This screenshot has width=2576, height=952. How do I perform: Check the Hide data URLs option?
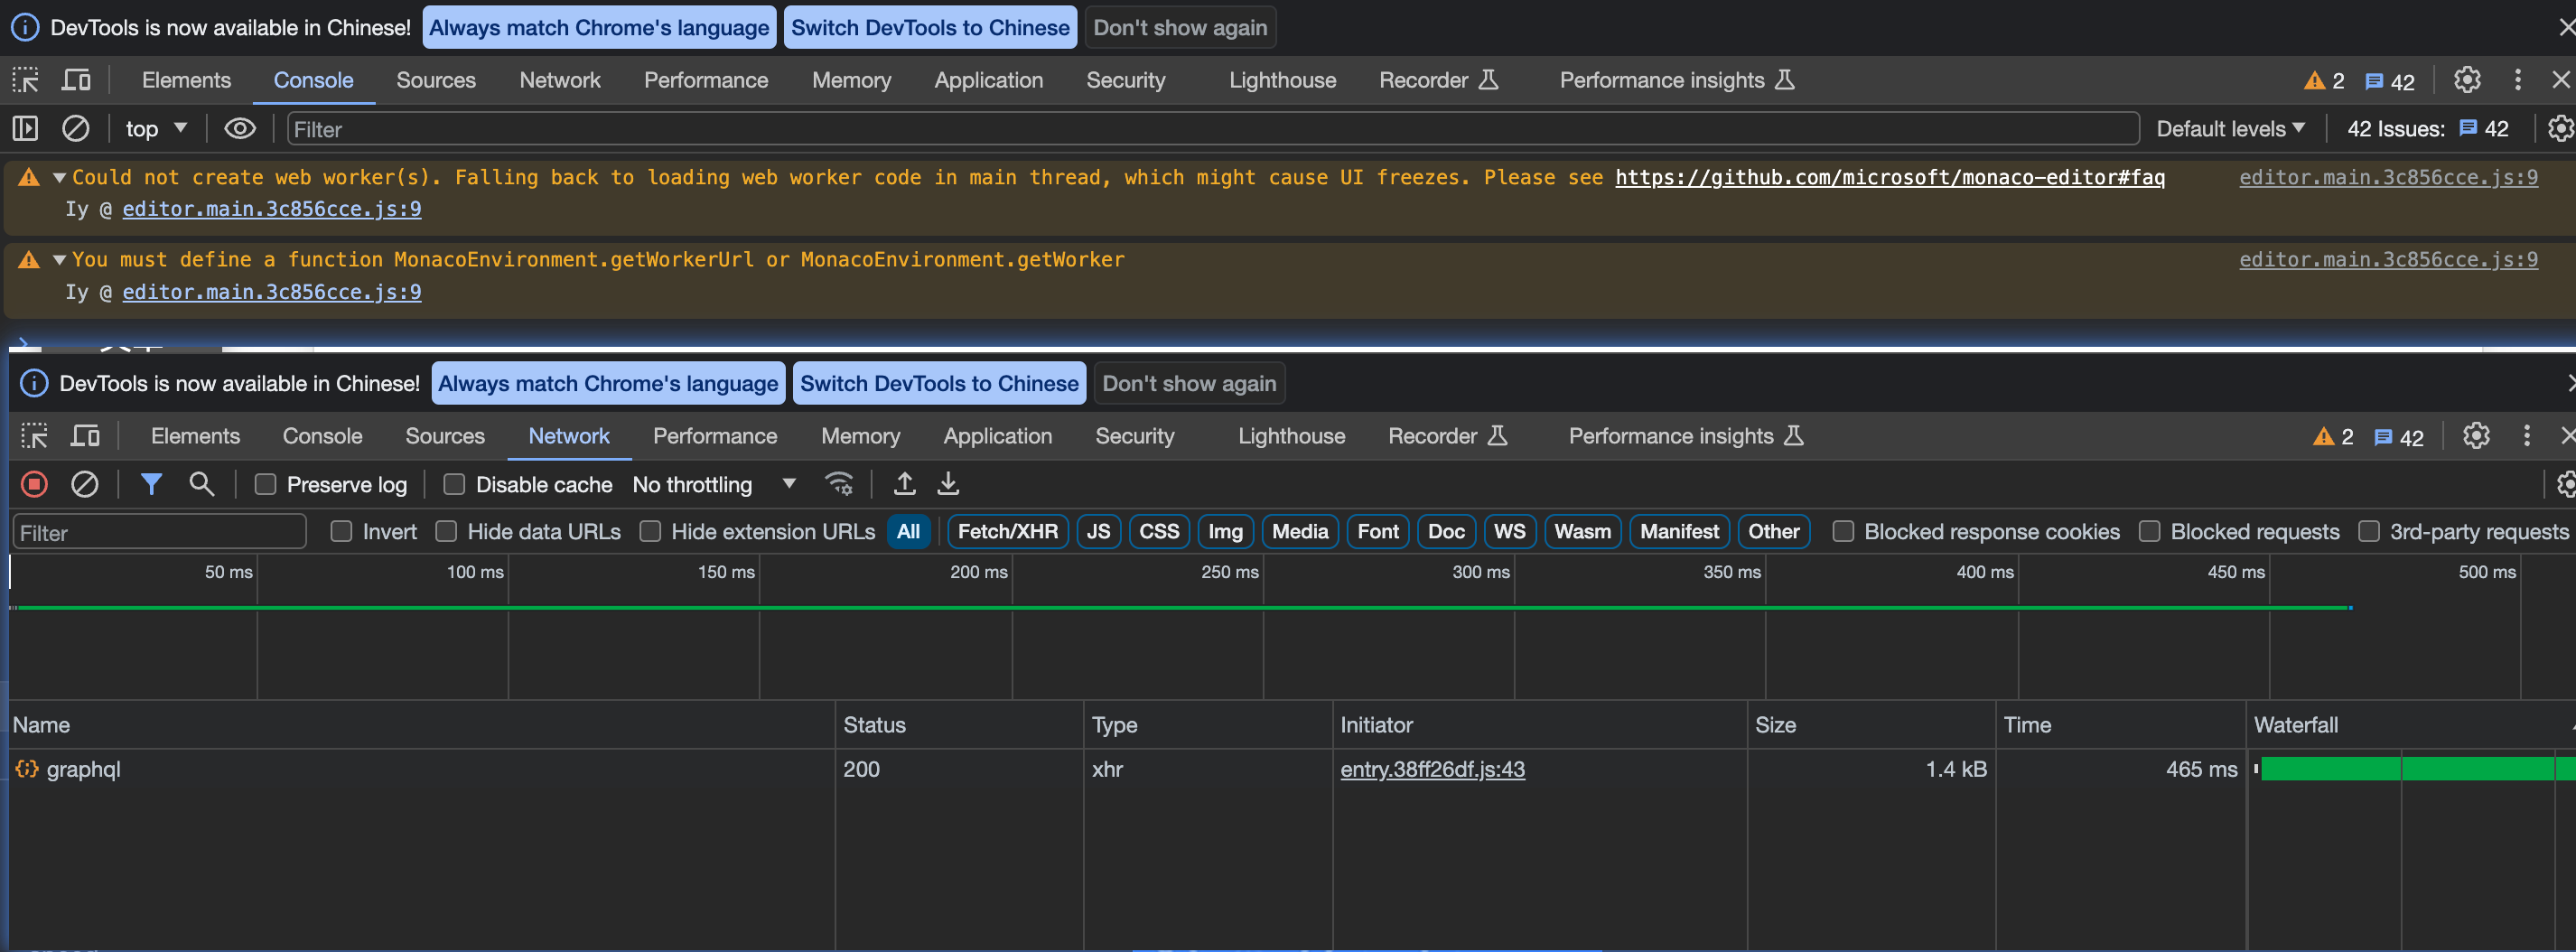pyautogui.click(x=445, y=531)
